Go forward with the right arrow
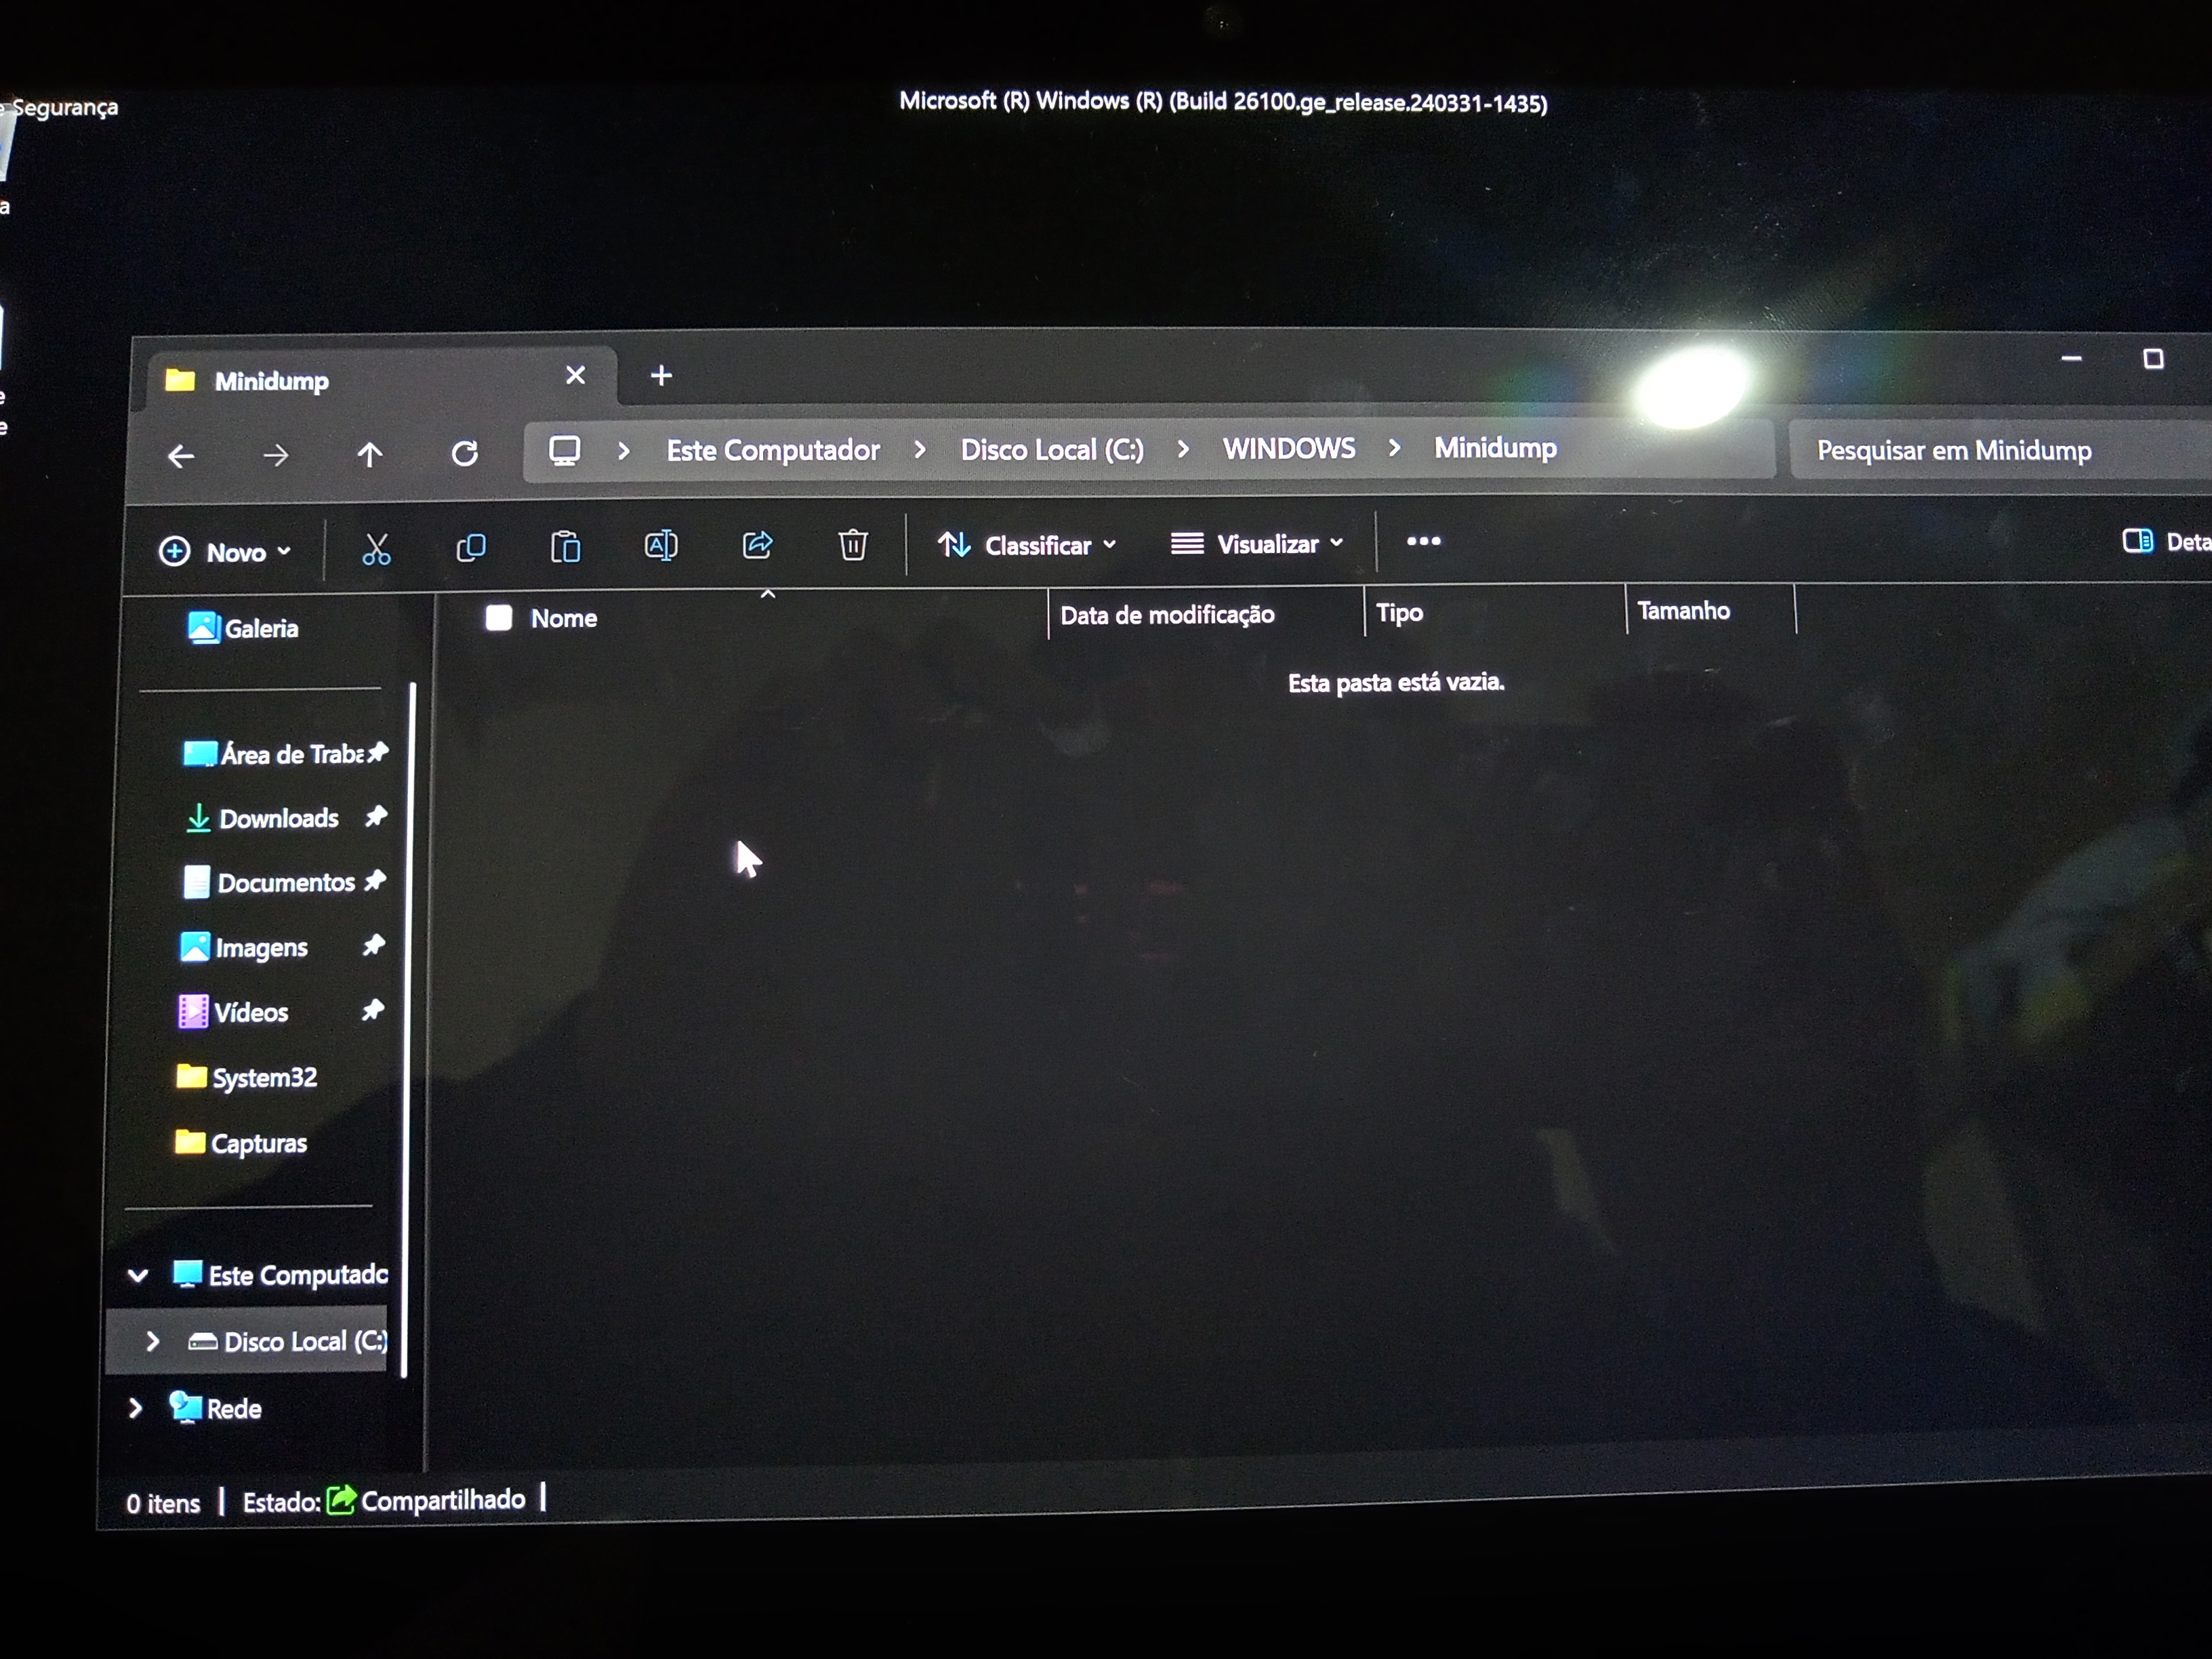This screenshot has width=2212, height=1659. pyautogui.click(x=275, y=456)
